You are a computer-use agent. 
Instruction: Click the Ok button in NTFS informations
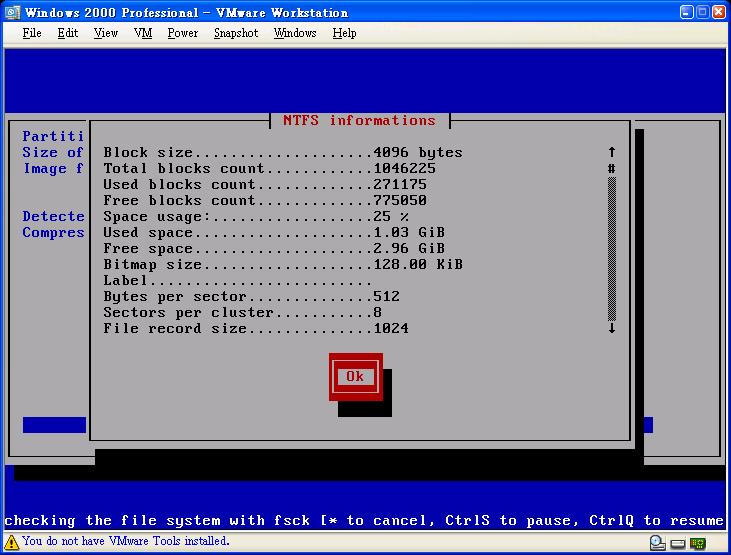356,376
